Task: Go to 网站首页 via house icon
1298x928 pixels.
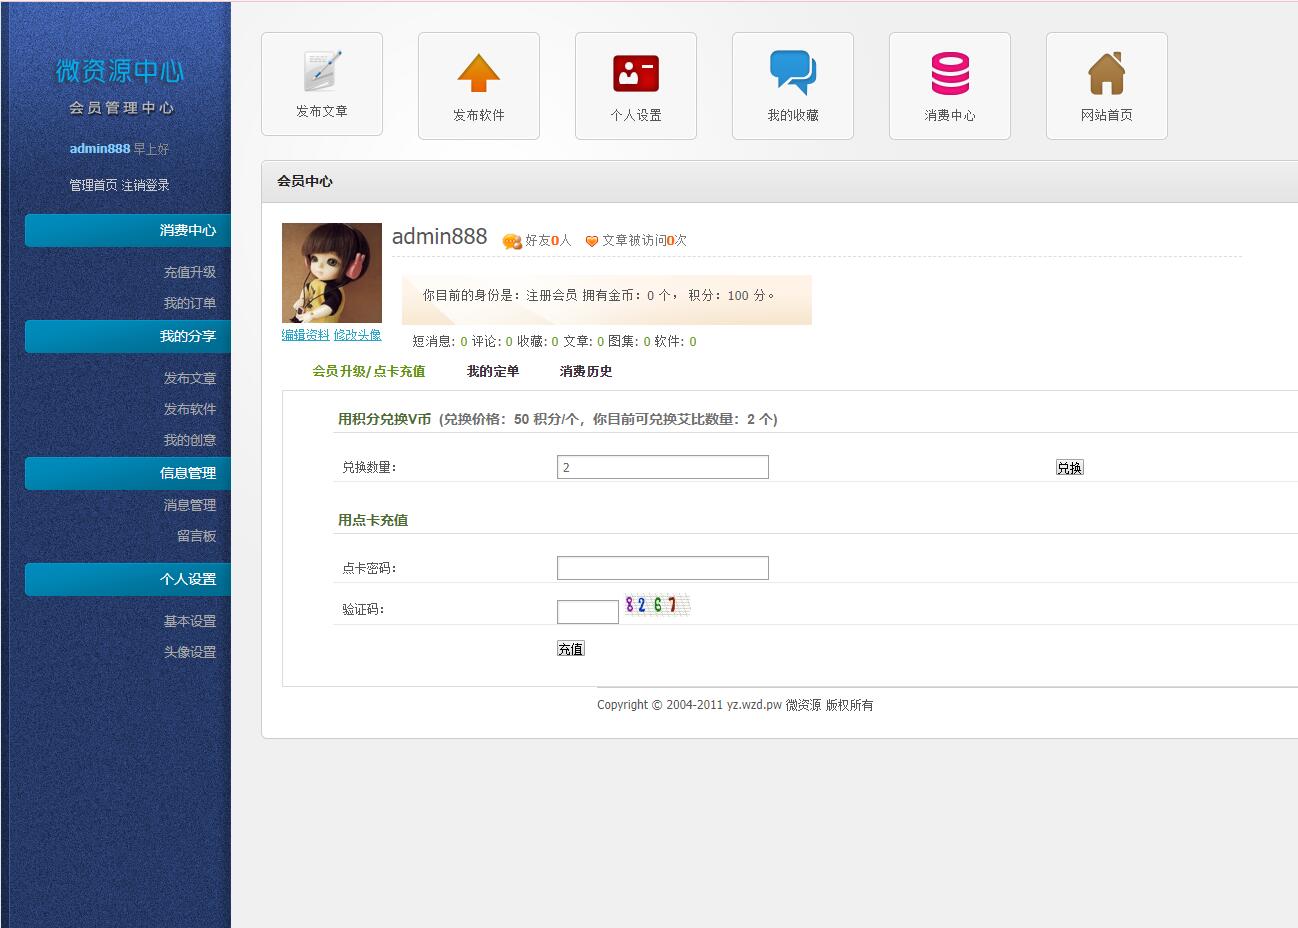Action: click(x=1106, y=74)
